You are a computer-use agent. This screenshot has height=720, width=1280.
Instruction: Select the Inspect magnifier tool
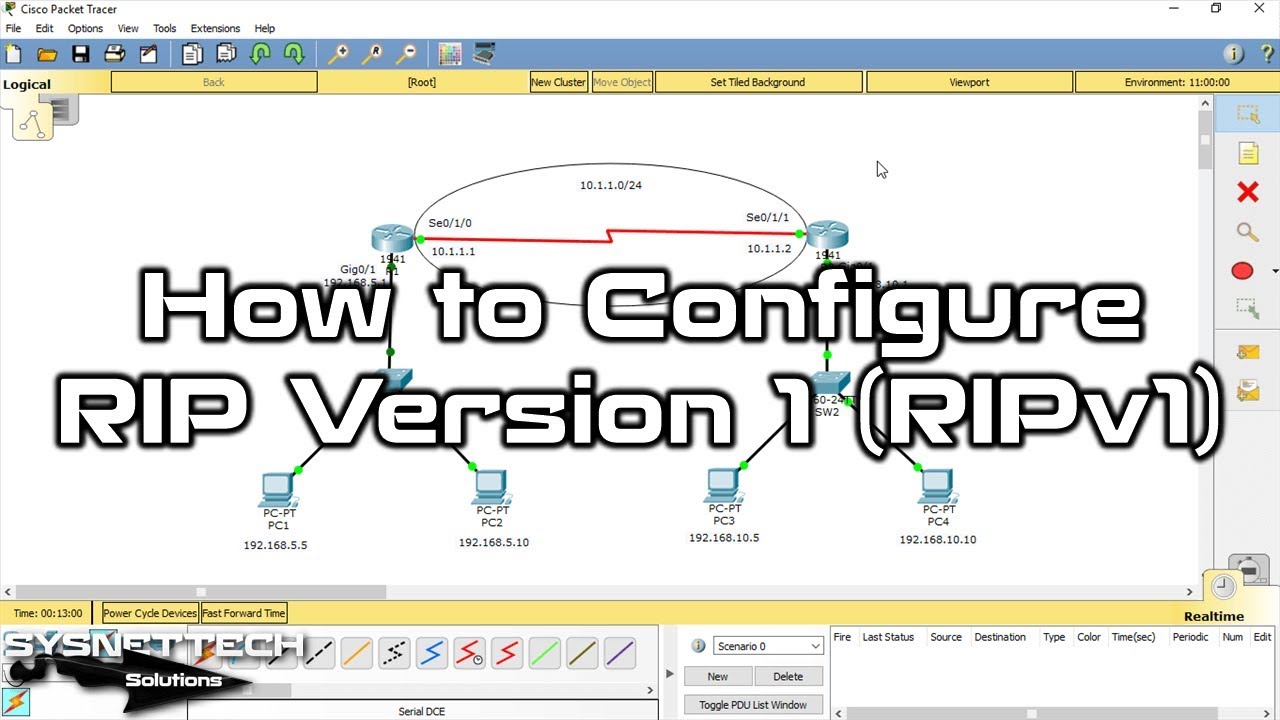[x=1247, y=232]
